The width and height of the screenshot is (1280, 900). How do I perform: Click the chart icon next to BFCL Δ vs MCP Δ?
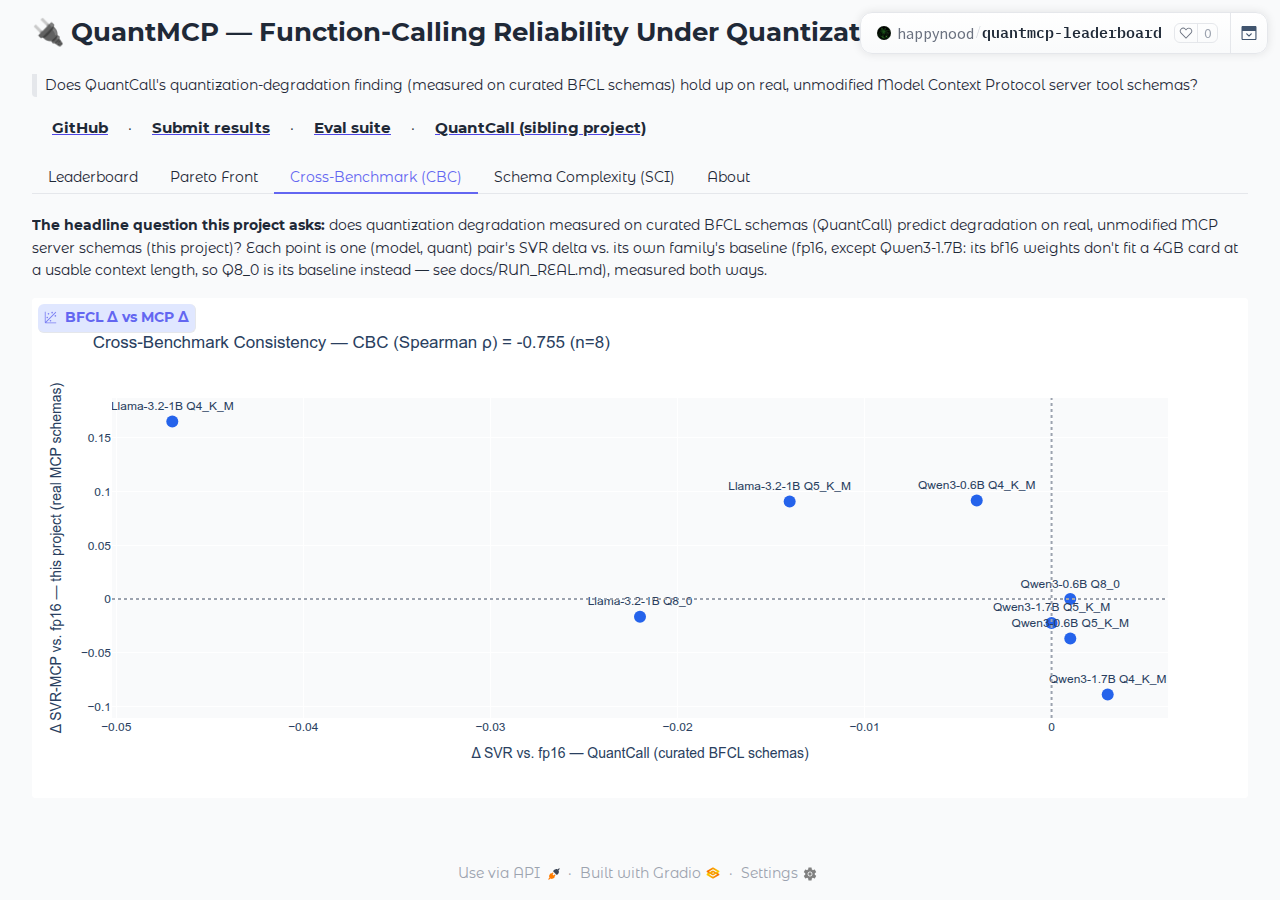coord(51,318)
